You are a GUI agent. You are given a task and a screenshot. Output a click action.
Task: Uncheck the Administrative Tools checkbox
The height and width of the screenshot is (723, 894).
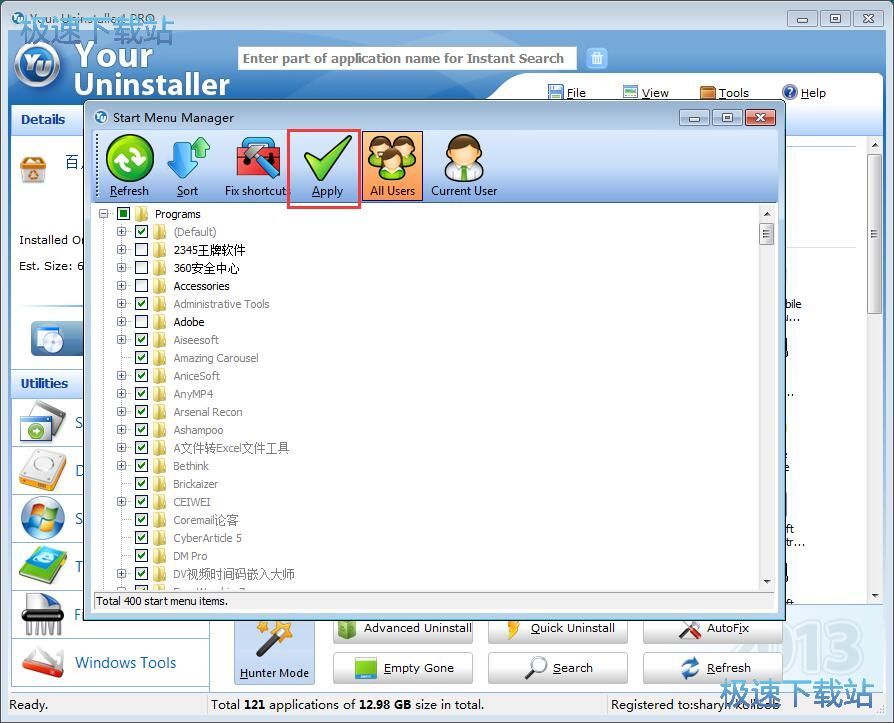141,303
